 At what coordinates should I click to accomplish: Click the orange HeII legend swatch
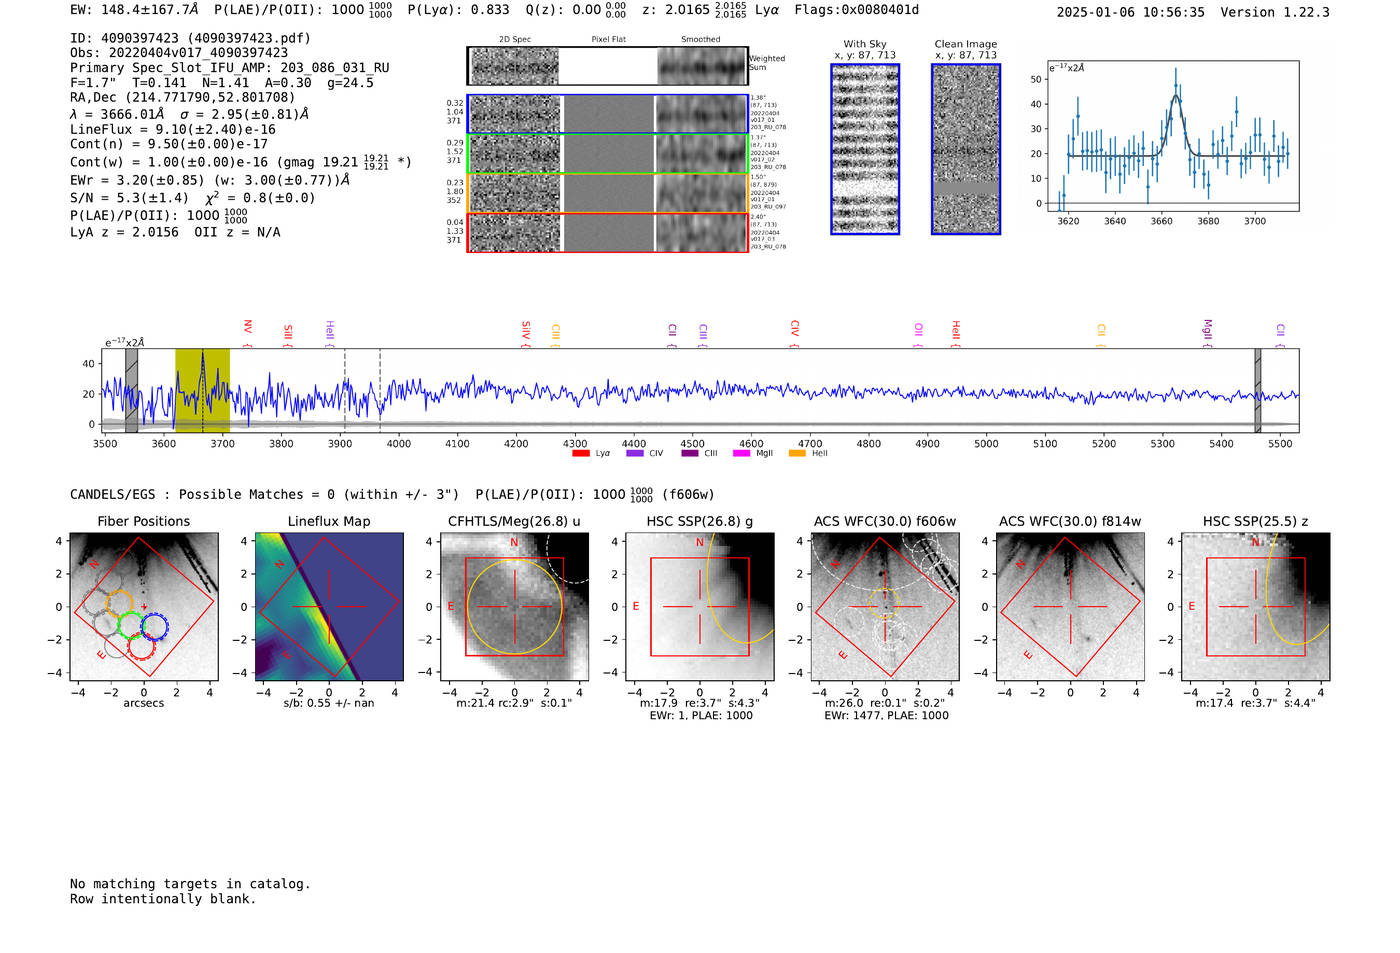pos(797,453)
